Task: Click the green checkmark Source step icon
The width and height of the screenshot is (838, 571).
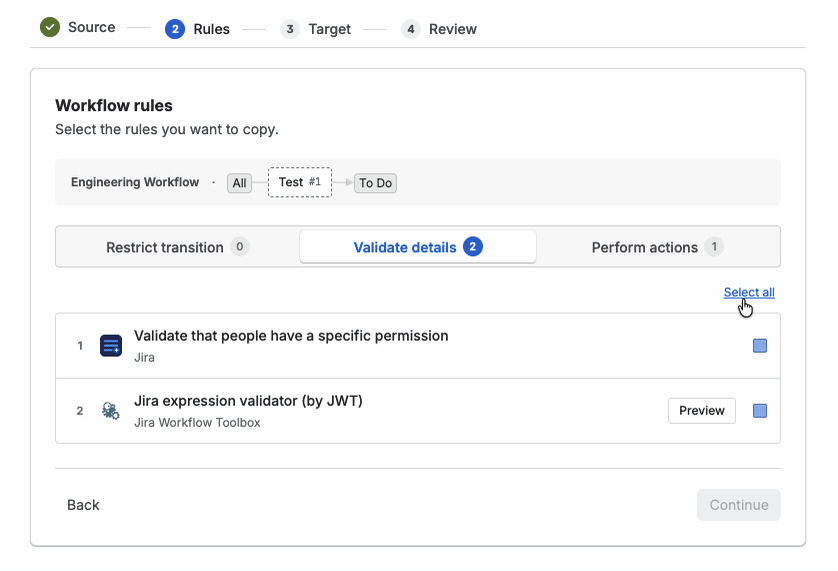Action: (x=50, y=27)
